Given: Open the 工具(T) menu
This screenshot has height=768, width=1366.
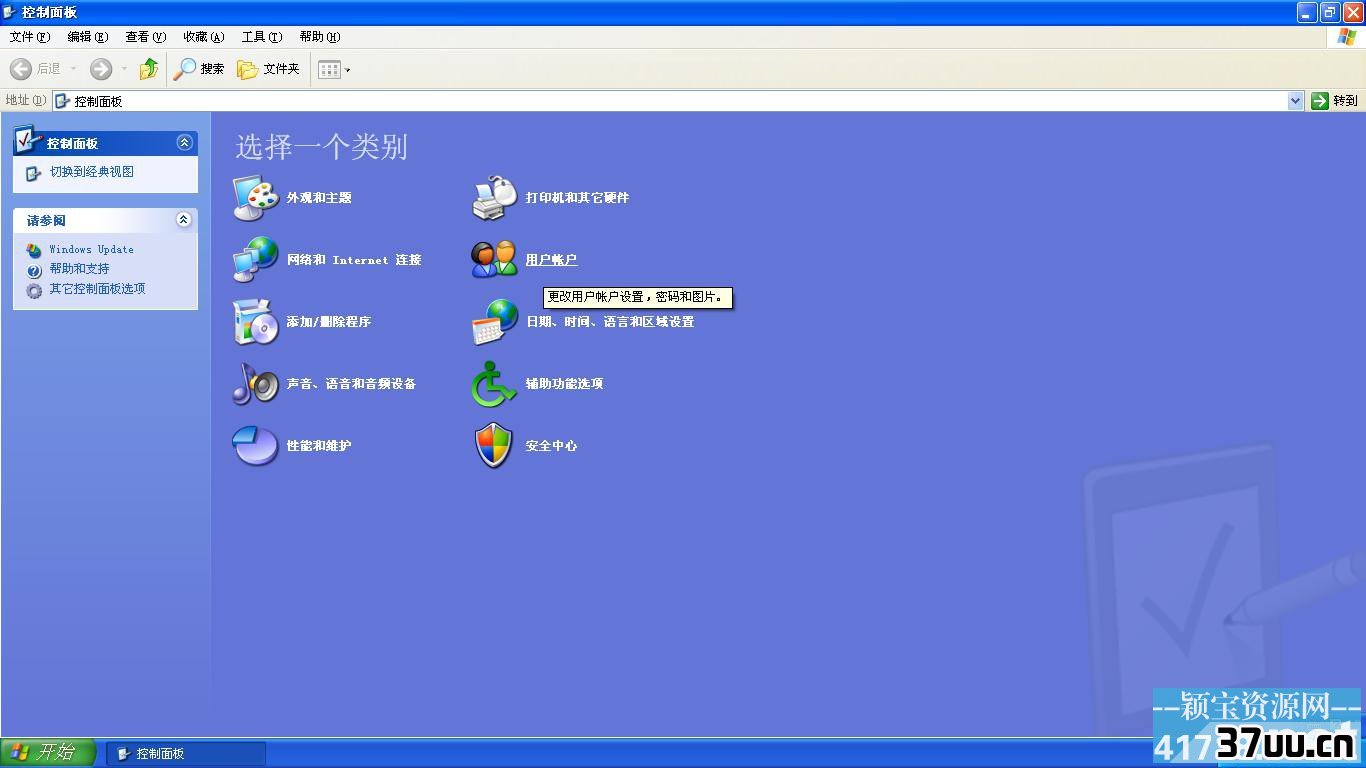Looking at the screenshot, I should [262, 37].
